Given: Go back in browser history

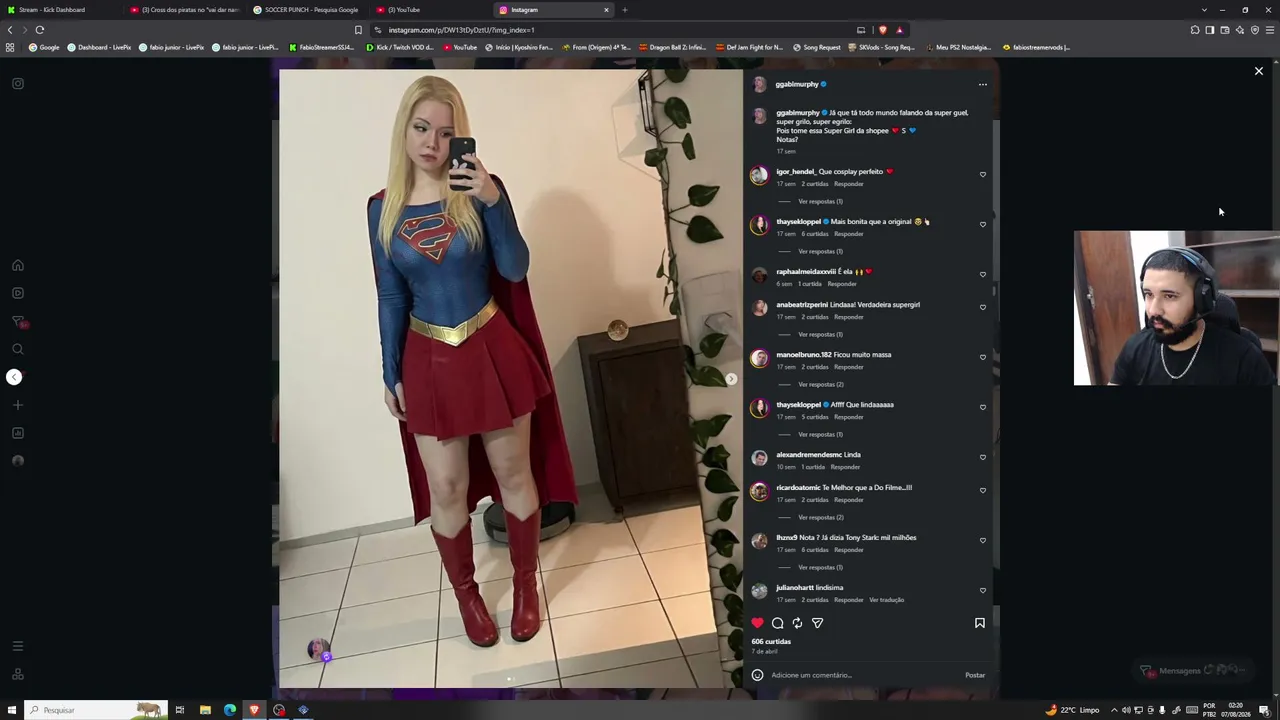Looking at the screenshot, I should click(10, 30).
